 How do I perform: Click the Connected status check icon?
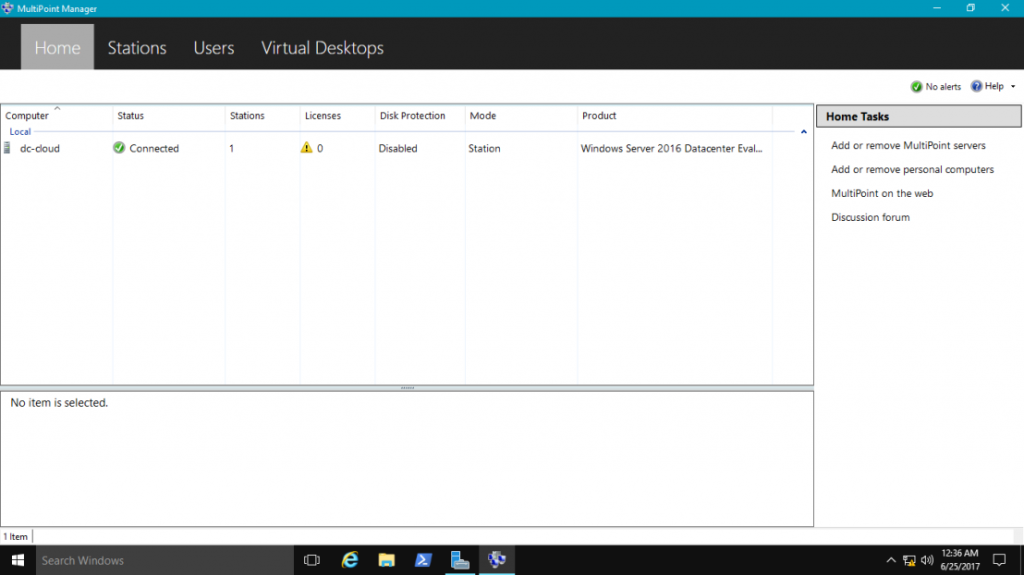pos(119,148)
